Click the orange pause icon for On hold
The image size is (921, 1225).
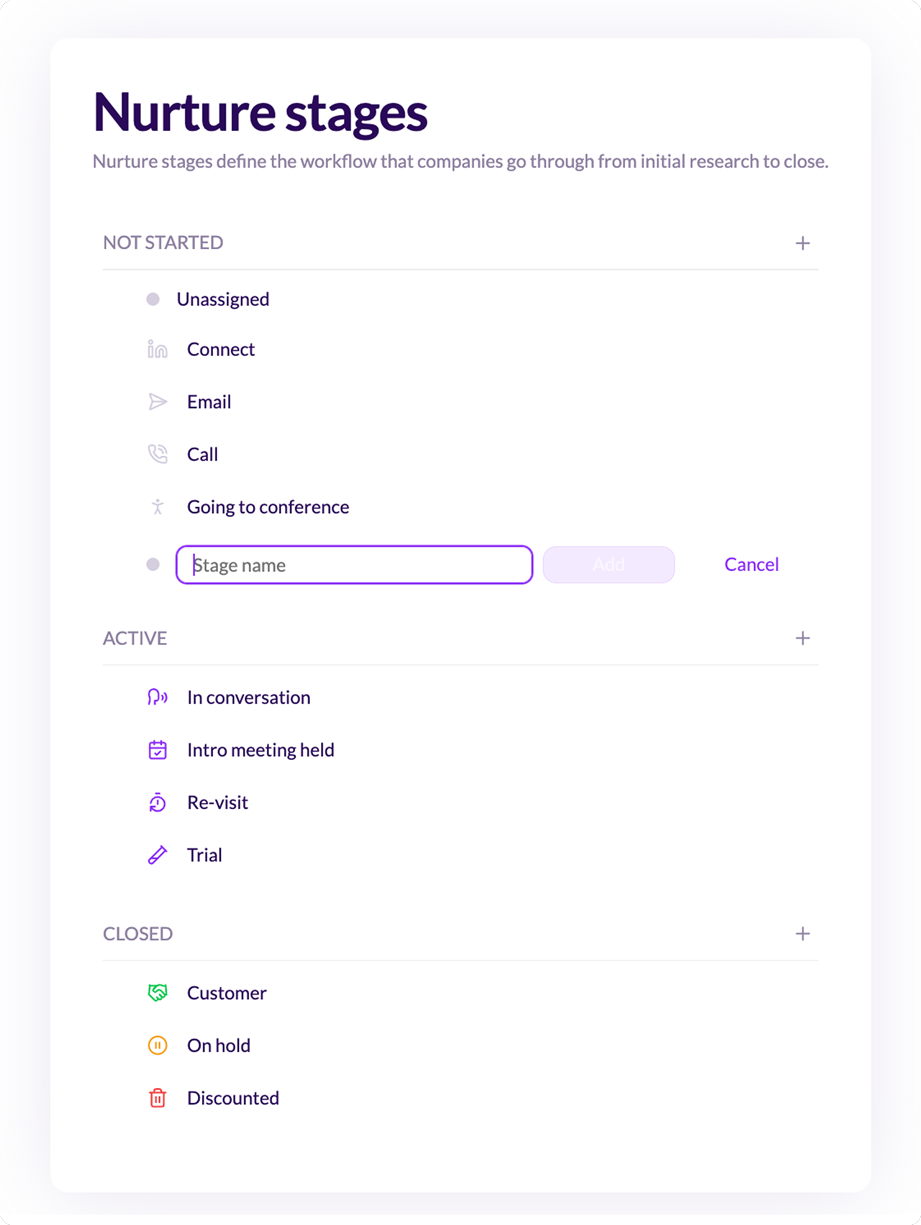(157, 1045)
